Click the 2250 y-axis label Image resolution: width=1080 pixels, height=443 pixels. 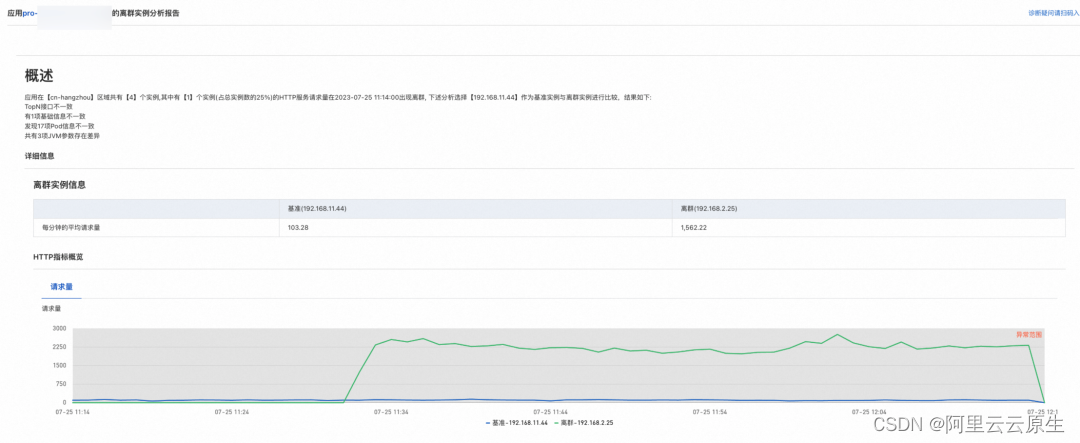[x=59, y=347]
